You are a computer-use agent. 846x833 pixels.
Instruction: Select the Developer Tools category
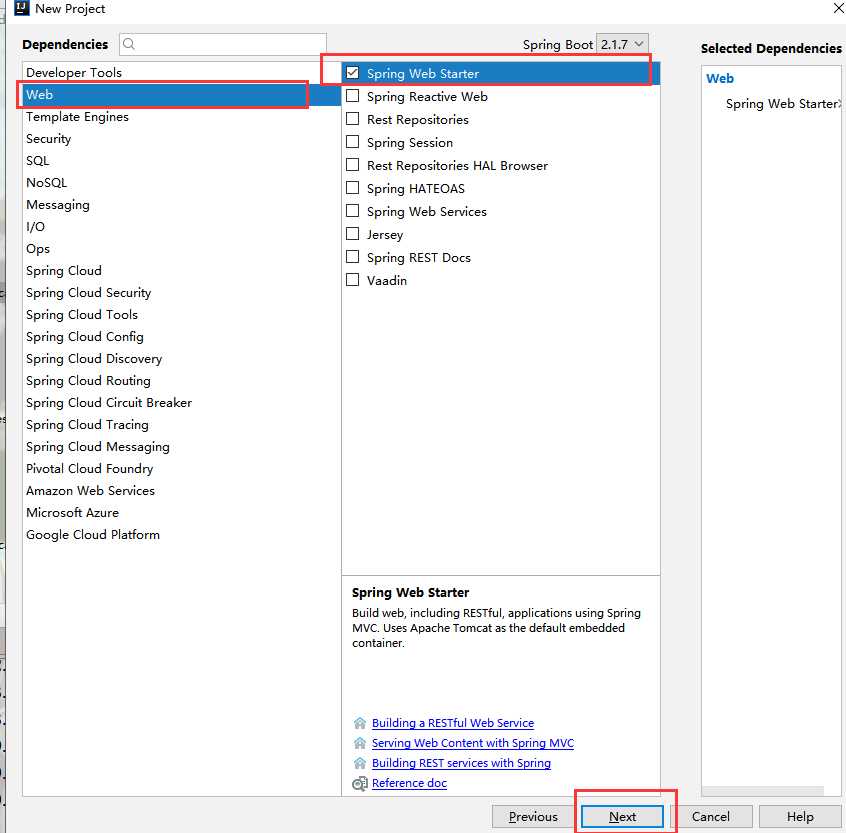182,72
